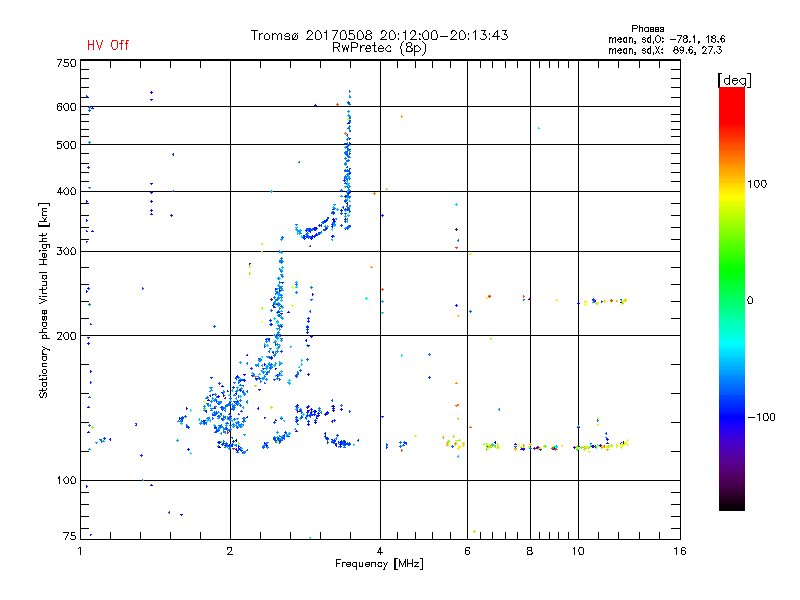Viewport: 800px width, 600px height.
Task: Click the 'Stationary phase Virtual Height [km]' axis title
Action: pos(43,300)
